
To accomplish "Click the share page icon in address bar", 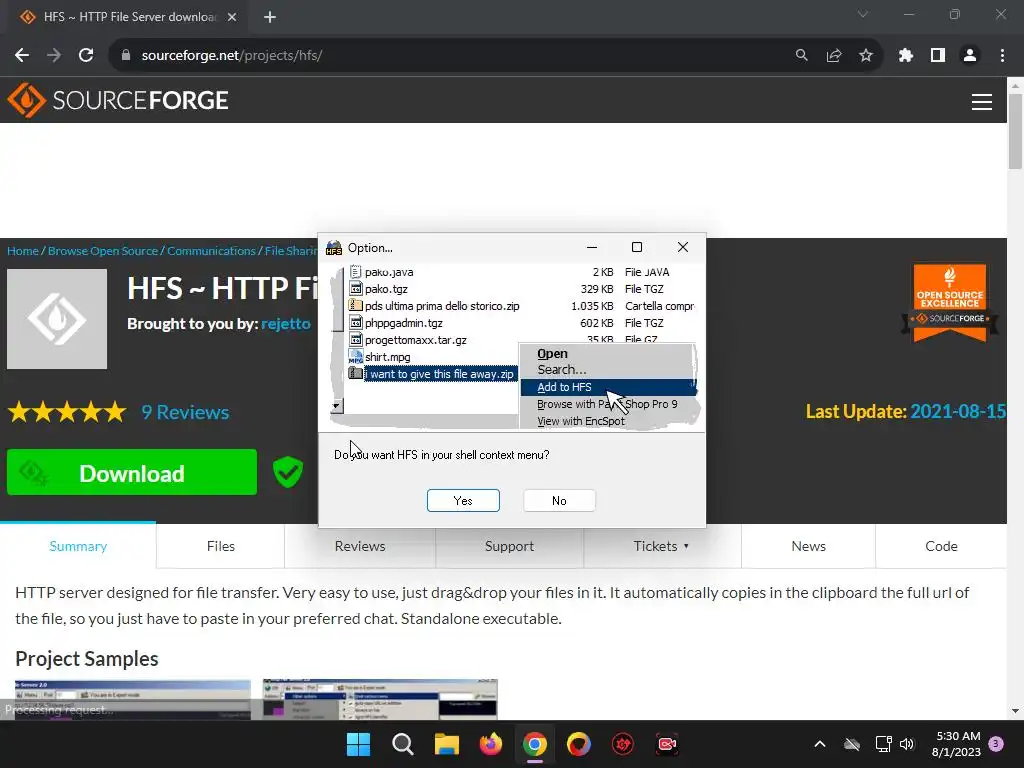I will pyautogui.click(x=833, y=56).
